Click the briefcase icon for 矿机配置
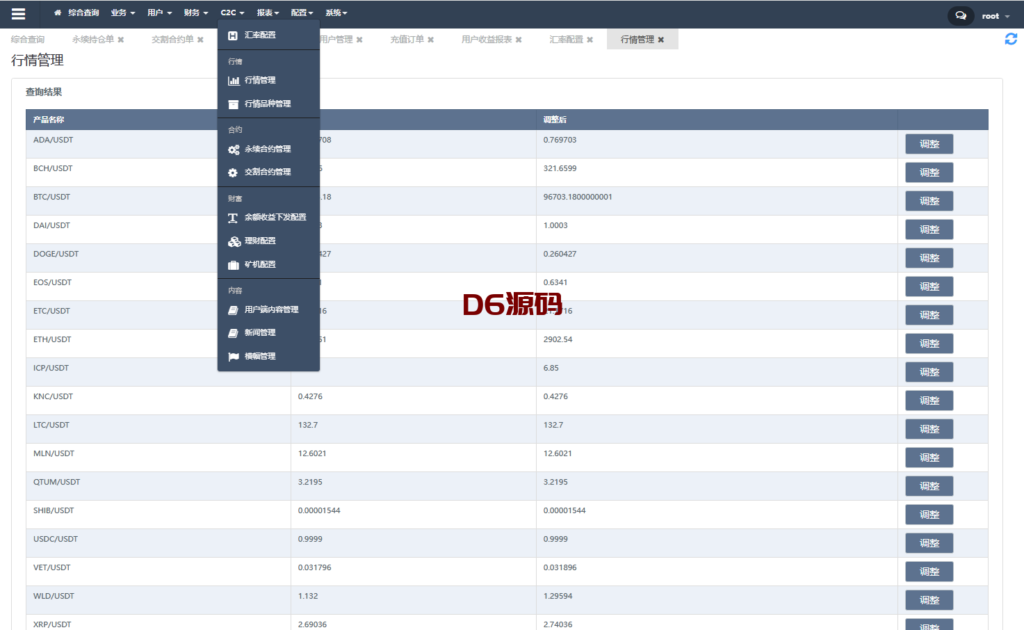 coord(233,265)
